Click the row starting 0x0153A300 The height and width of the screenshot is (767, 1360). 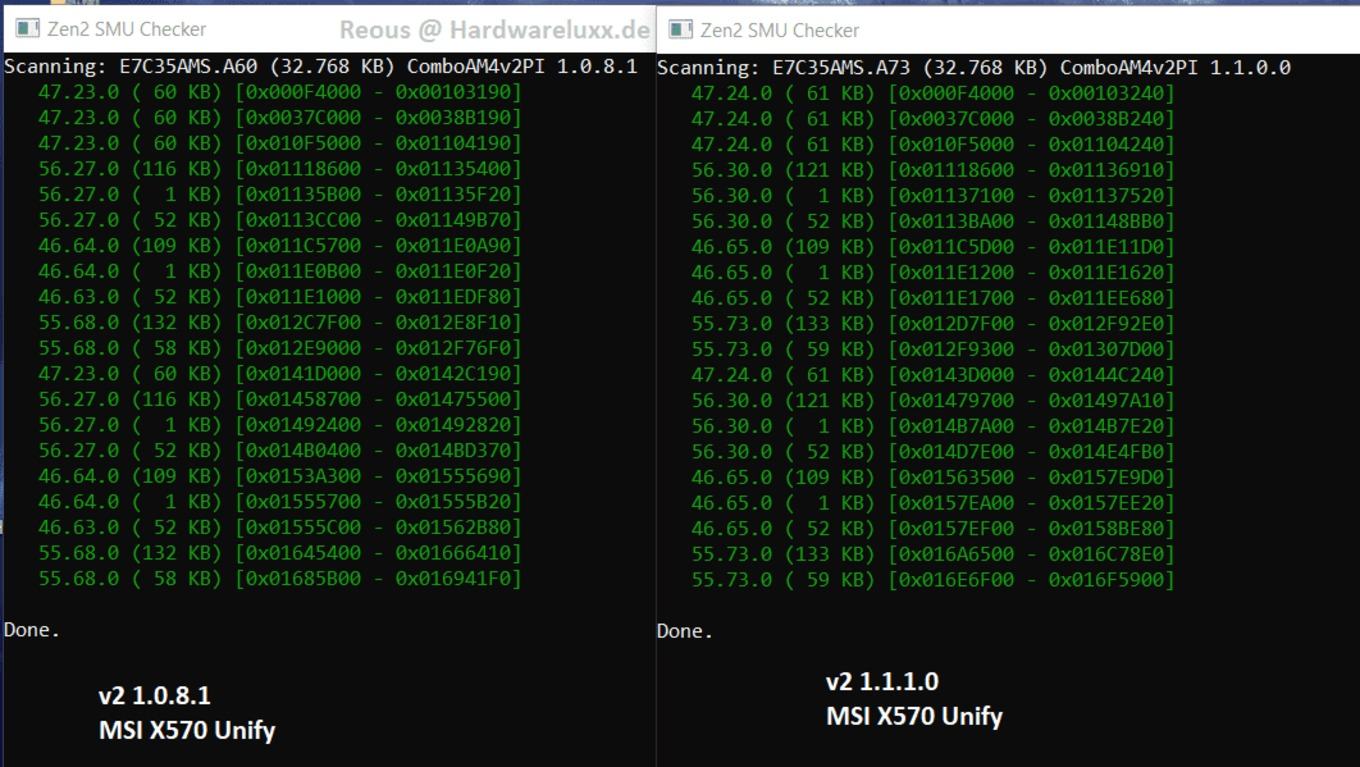[280, 476]
